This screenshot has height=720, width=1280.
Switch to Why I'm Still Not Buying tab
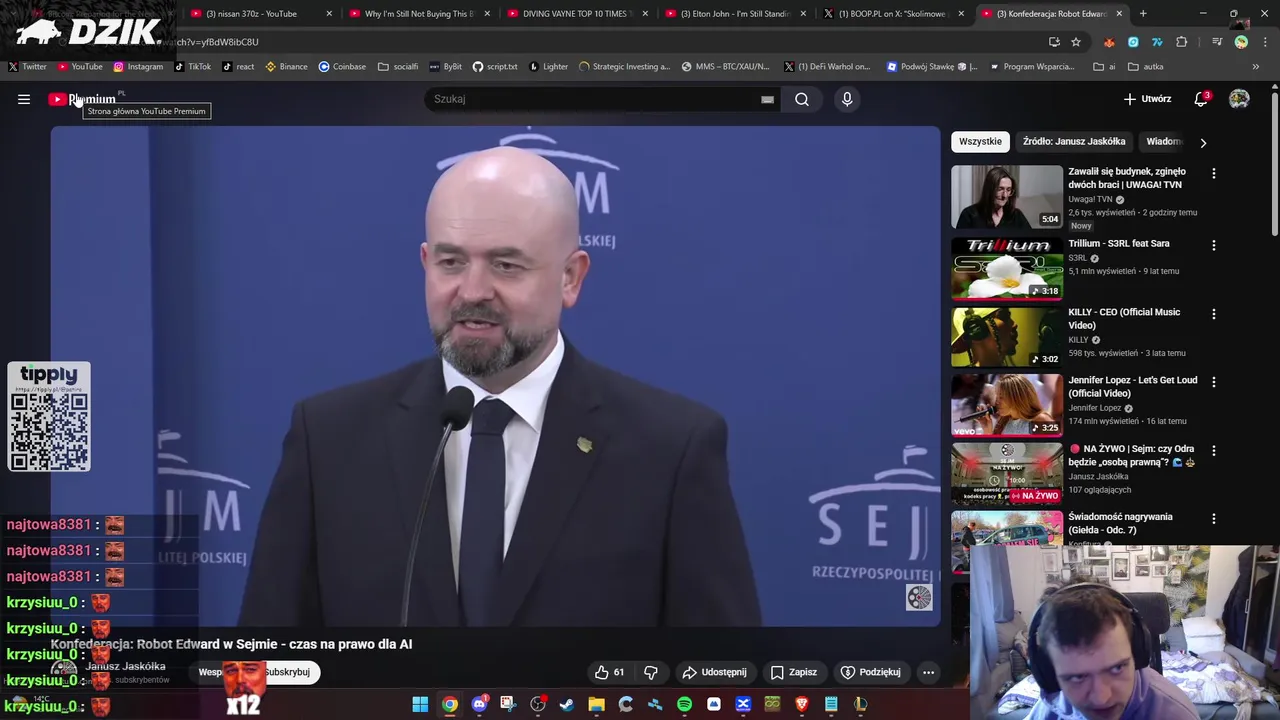pos(418,14)
